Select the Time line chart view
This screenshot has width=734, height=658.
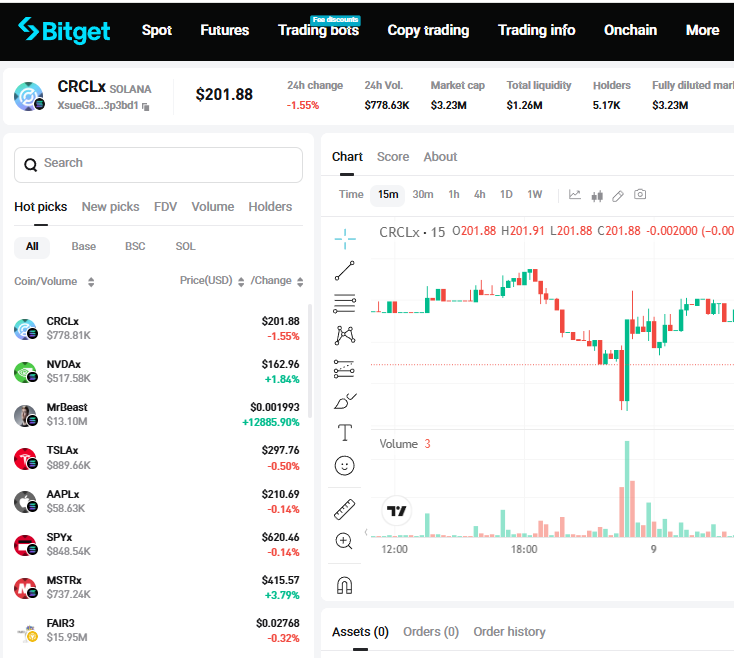click(x=351, y=195)
